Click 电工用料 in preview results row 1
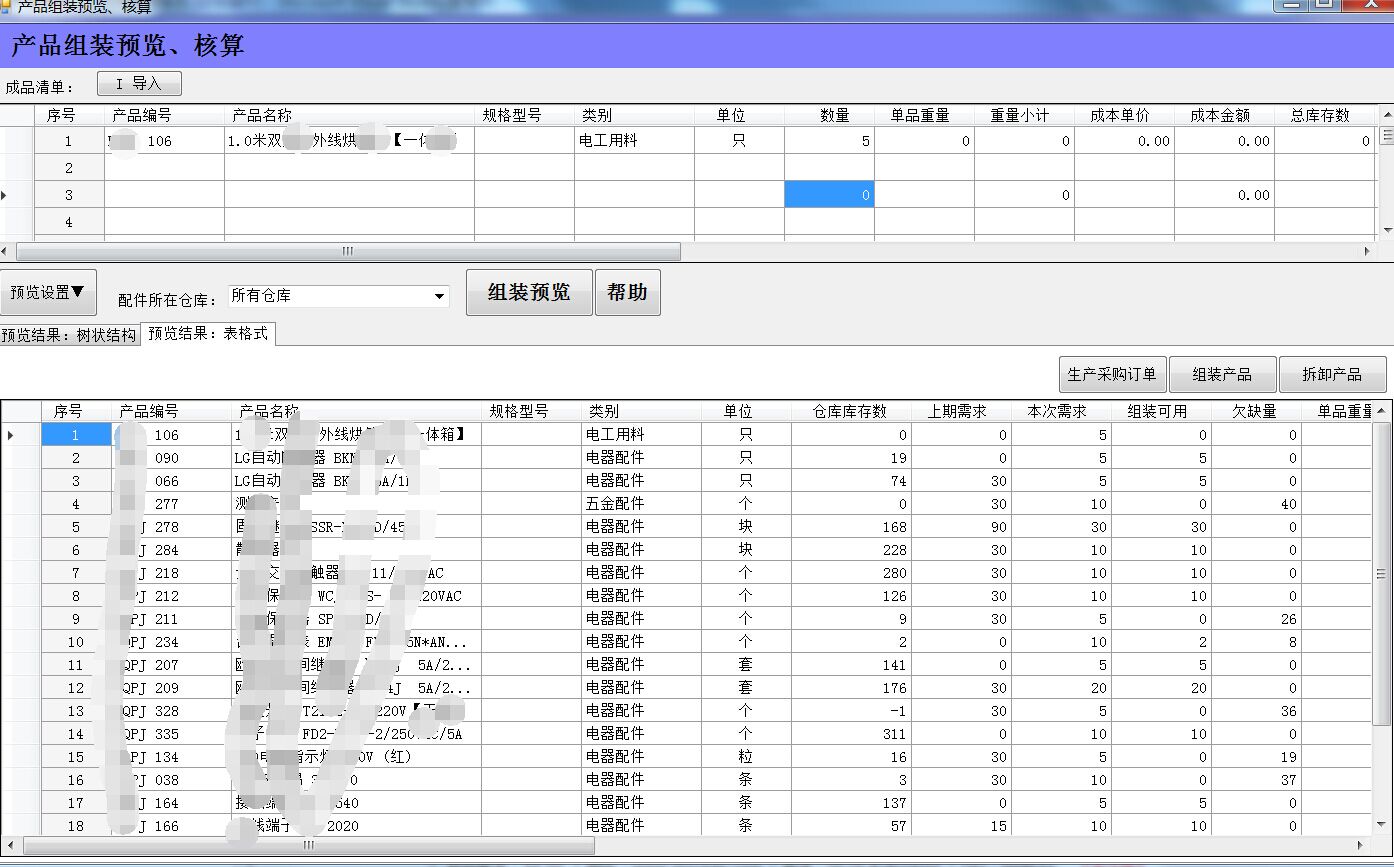The image size is (1394, 867). 641,435
